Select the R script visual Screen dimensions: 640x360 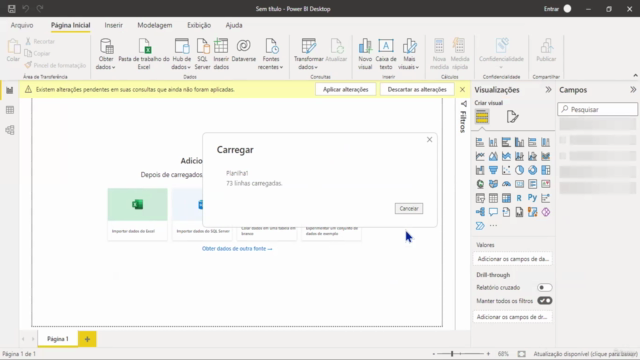tap(519, 198)
